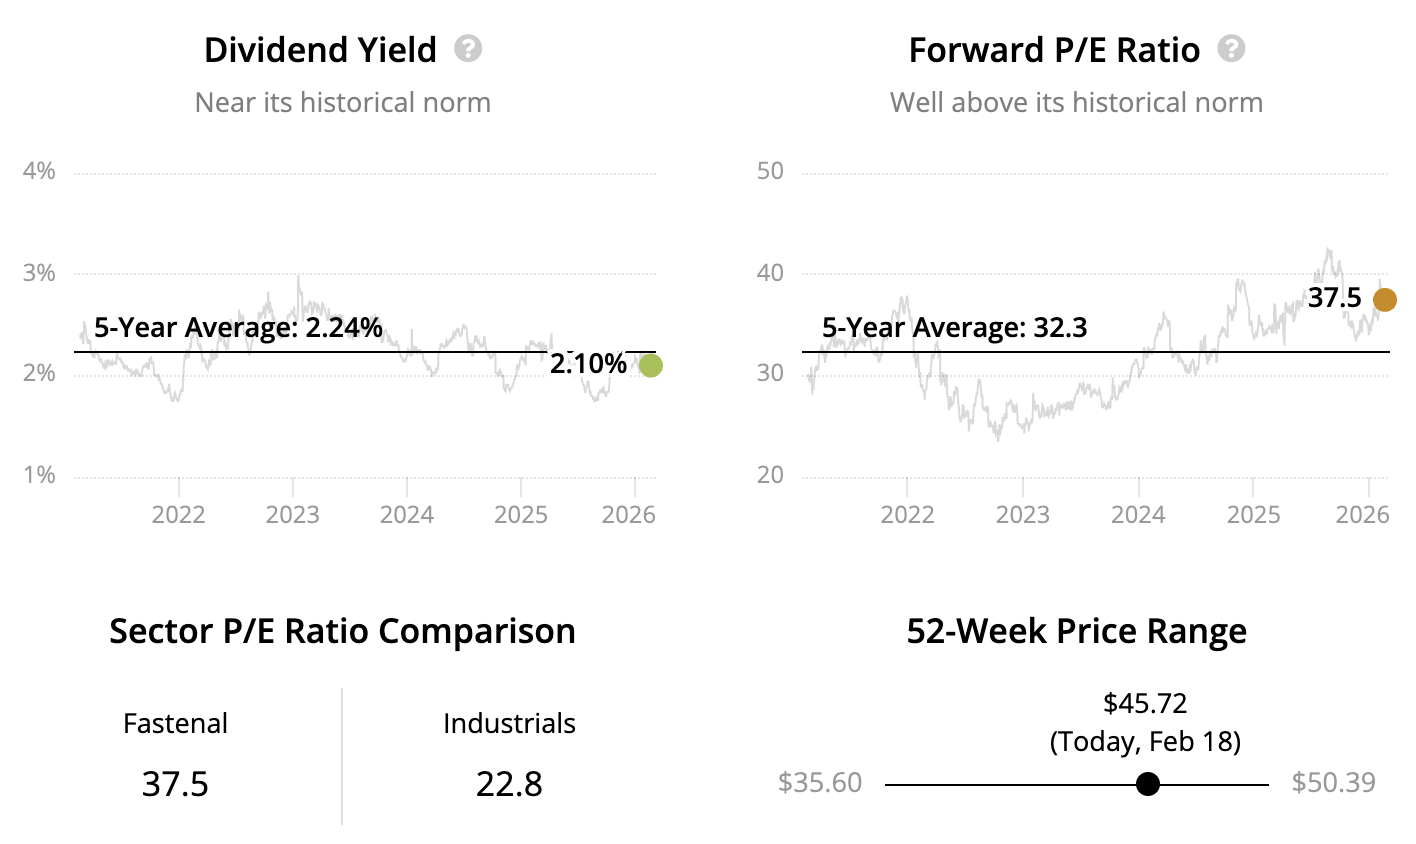Select the Sector P/E Ratio Comparison heading
This screenshot has height=844, width=1416.
(x=342, y=631)
